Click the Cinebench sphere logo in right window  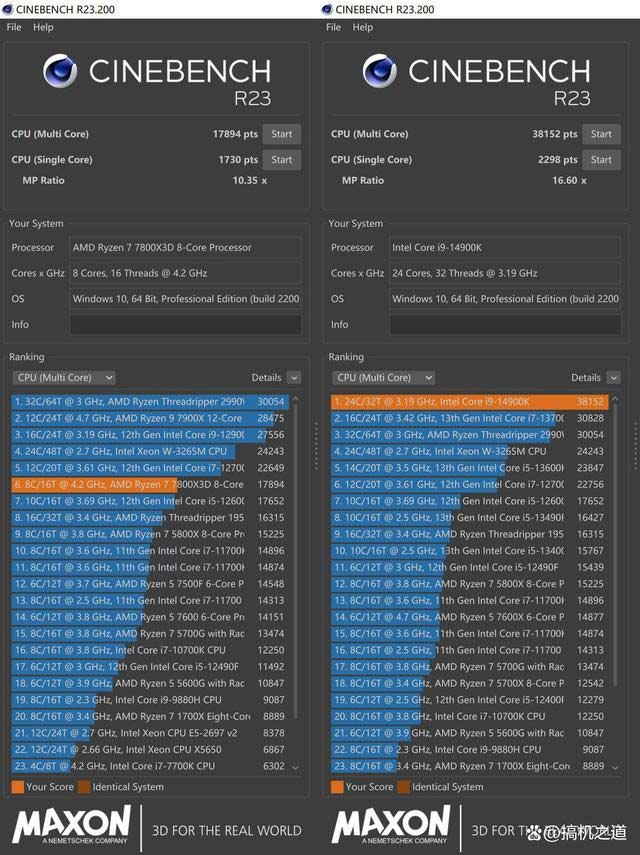(x=379, y=72)
